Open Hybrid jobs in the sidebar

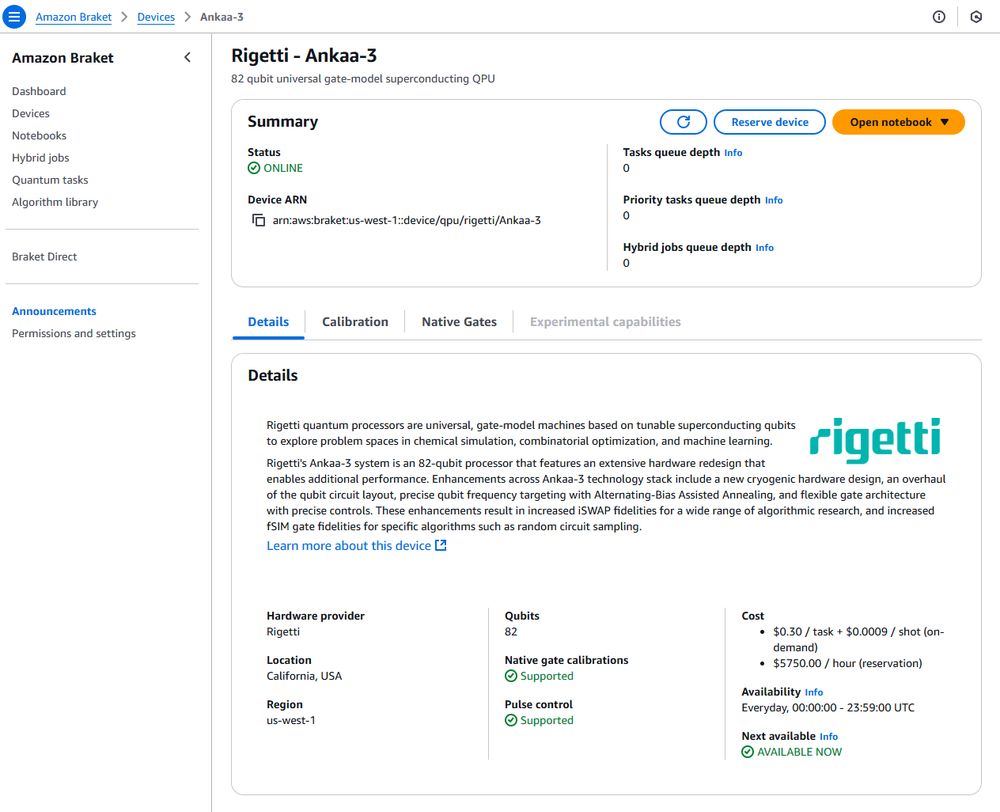40,158
